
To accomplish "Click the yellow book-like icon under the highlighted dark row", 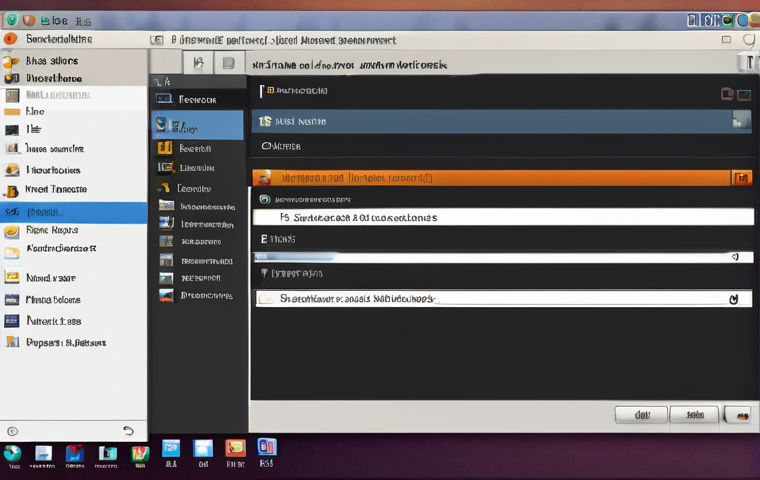I will (x=165, y=147).
